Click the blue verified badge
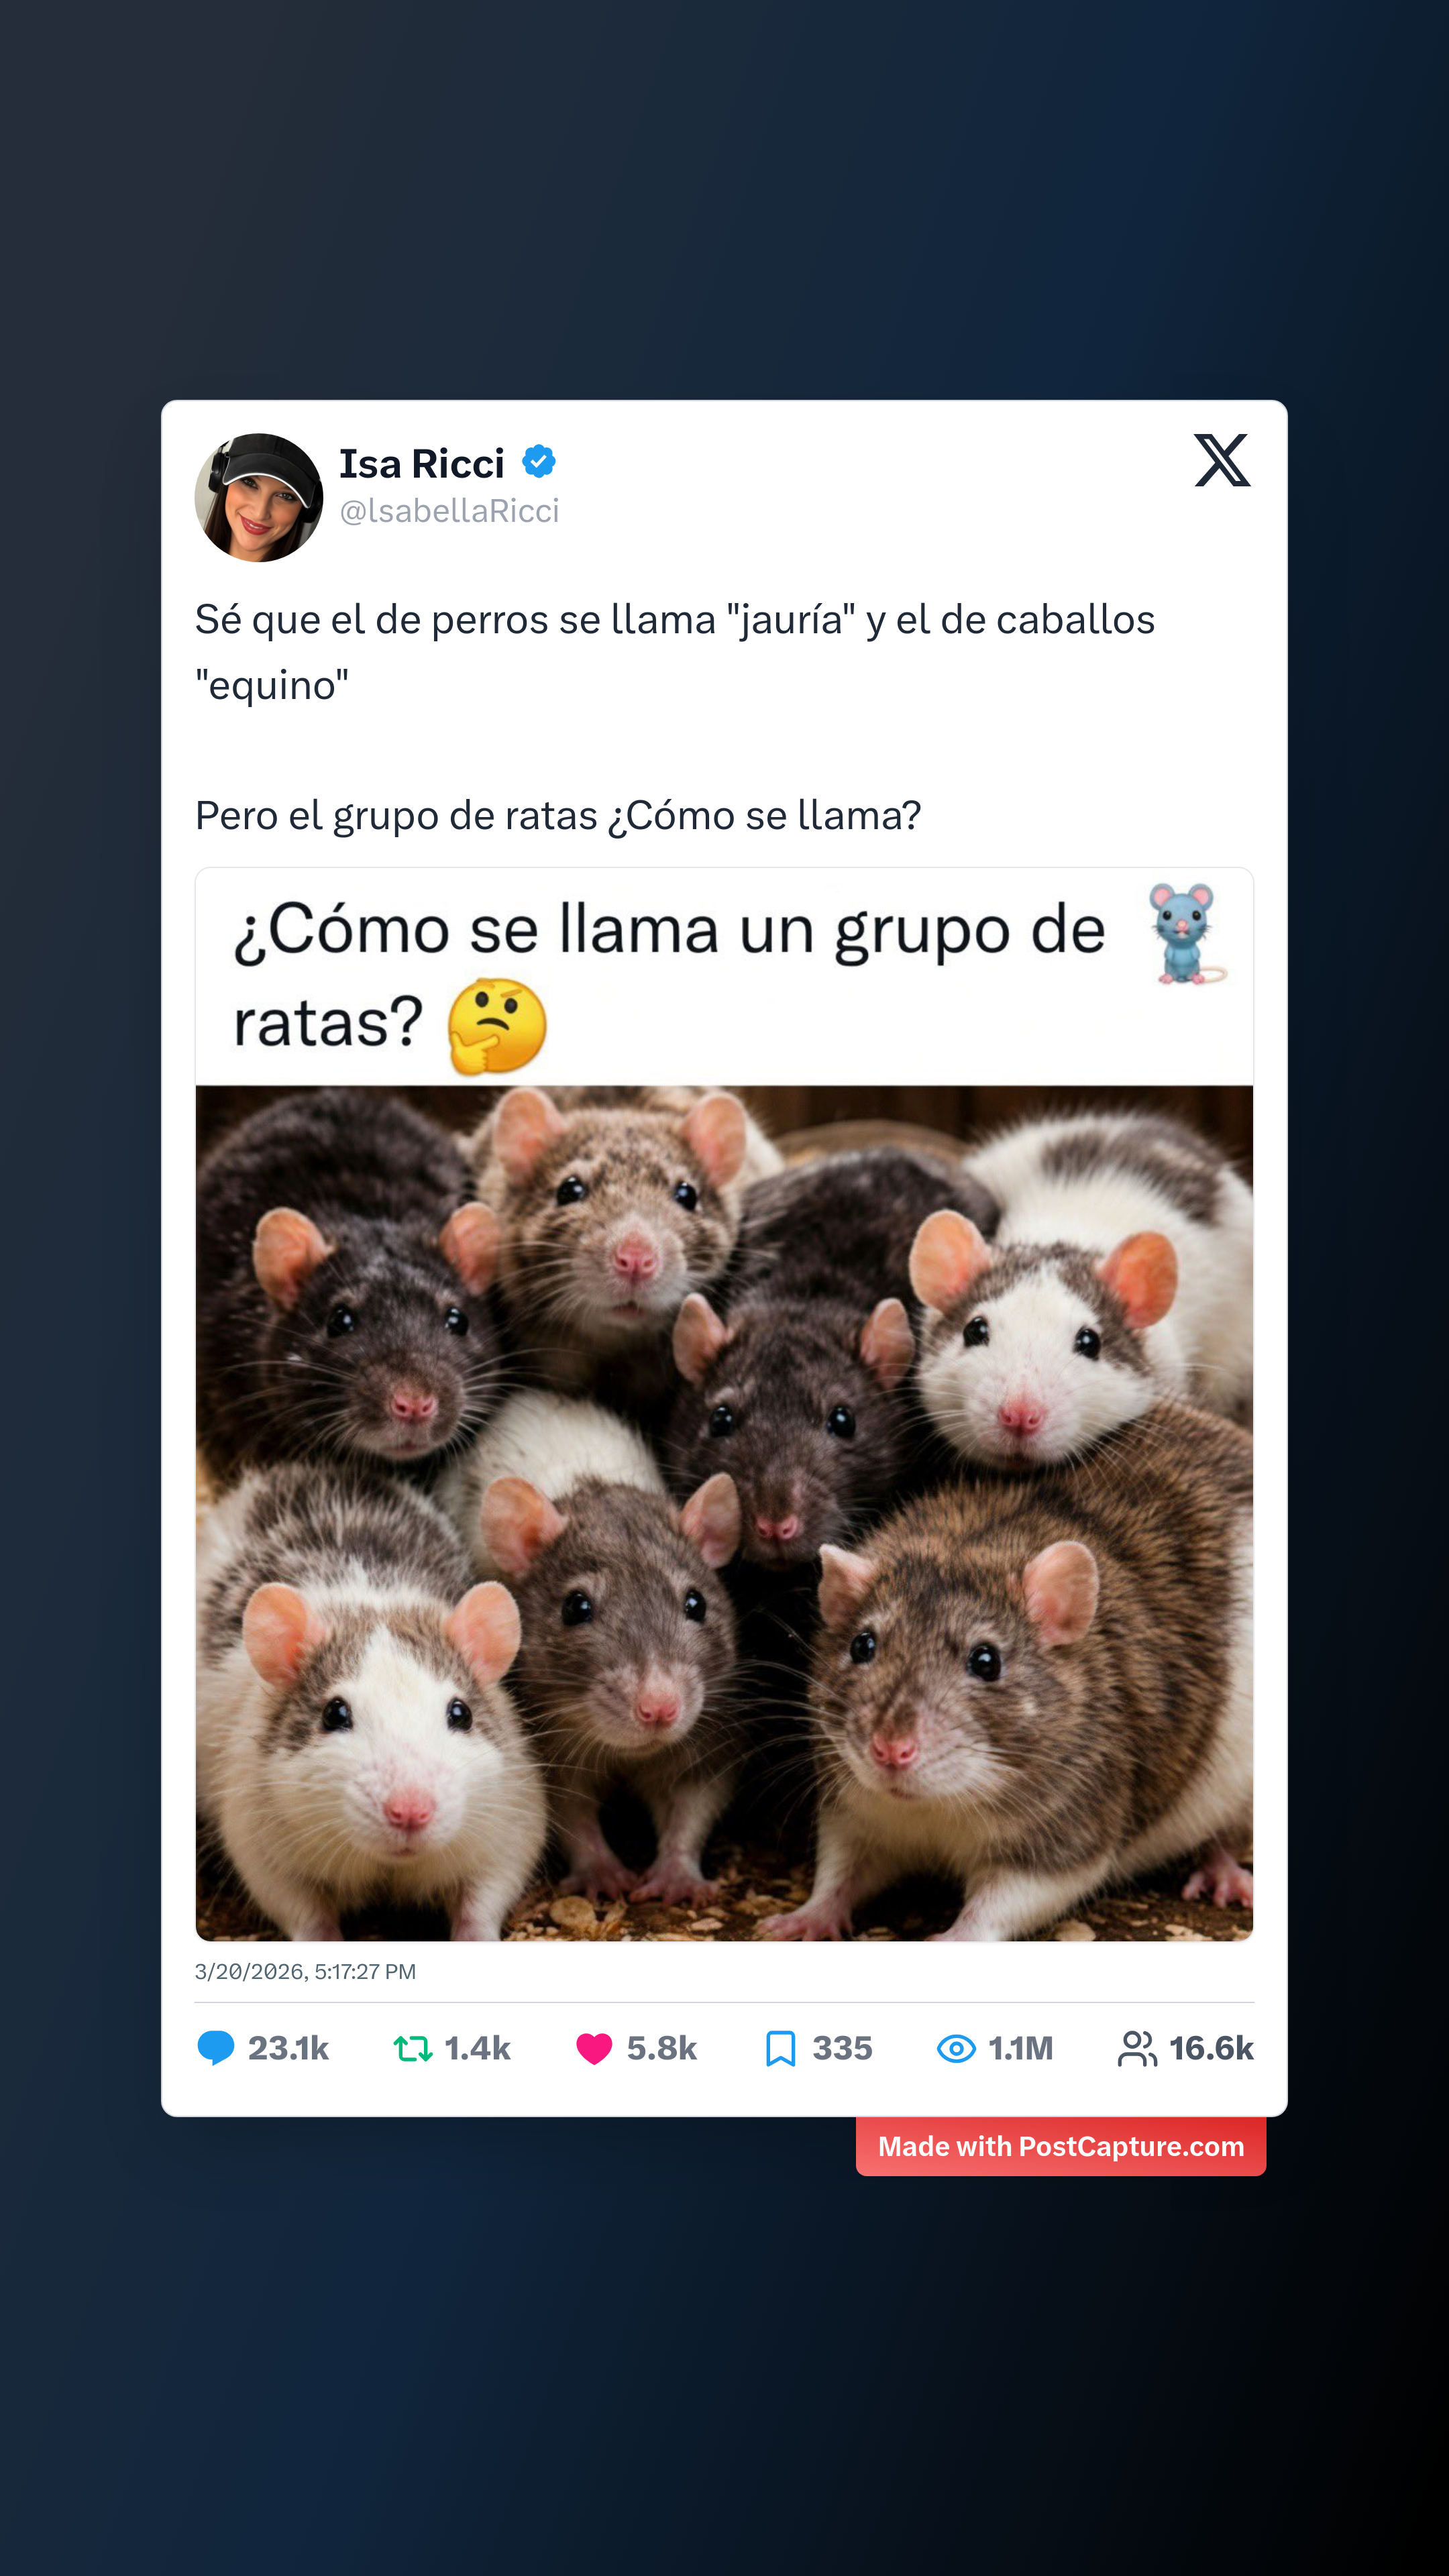Viewport: 1449px width, 2576px height. [539, 462]
